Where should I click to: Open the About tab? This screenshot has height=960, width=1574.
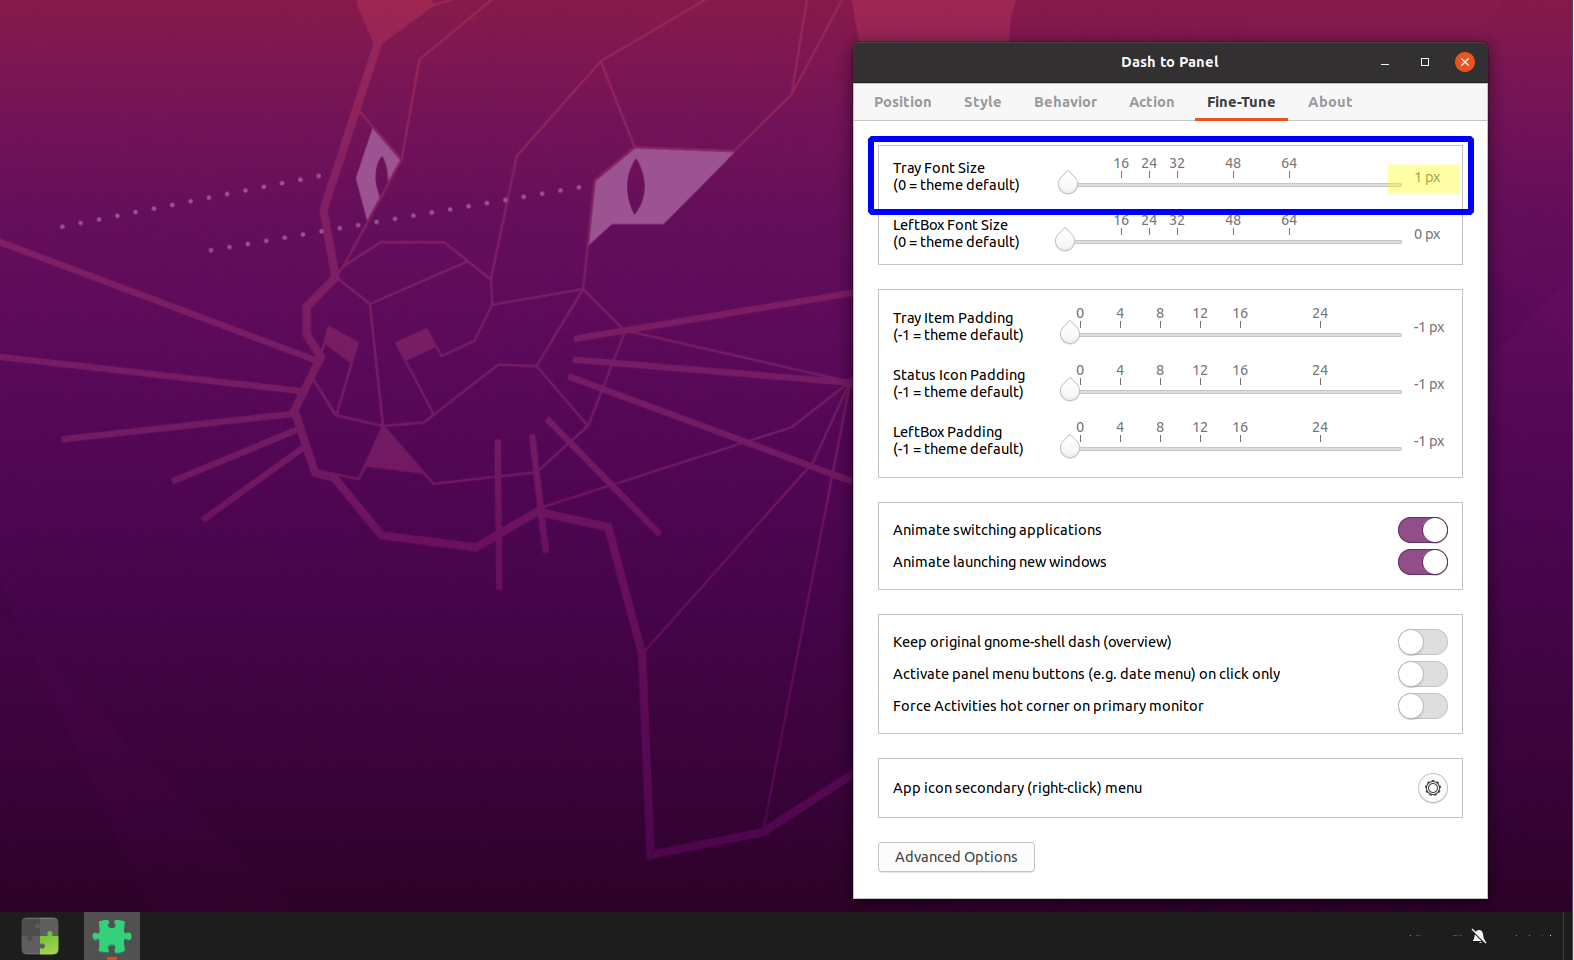point(1330,102)
